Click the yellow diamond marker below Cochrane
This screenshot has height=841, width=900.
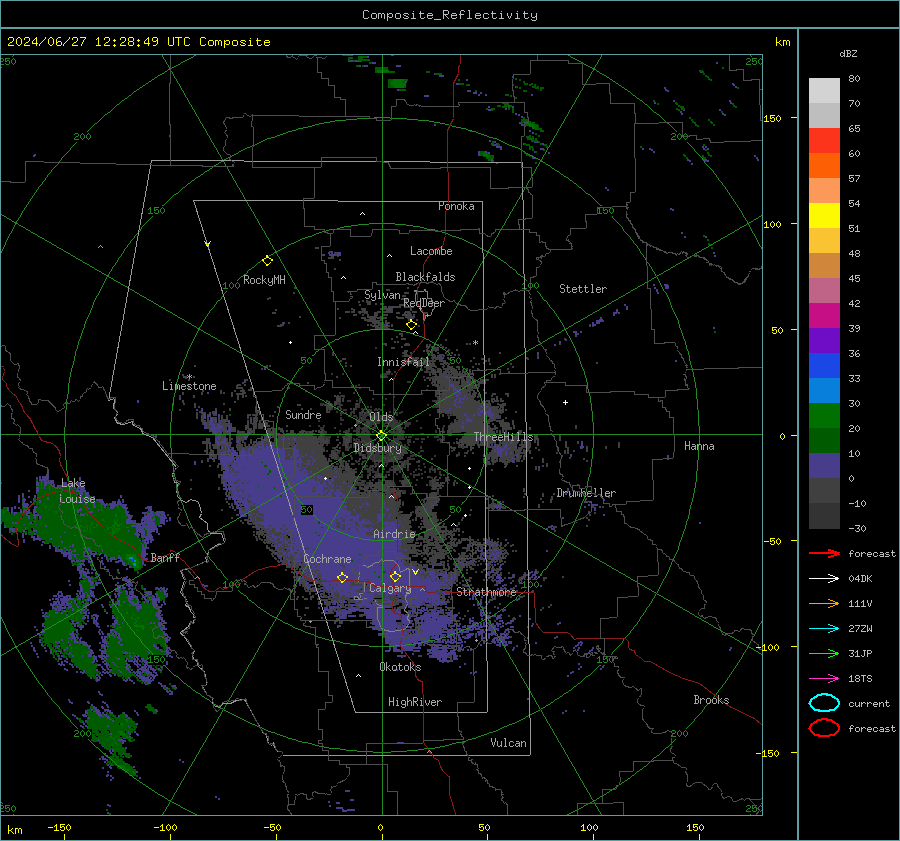(342, 577)
